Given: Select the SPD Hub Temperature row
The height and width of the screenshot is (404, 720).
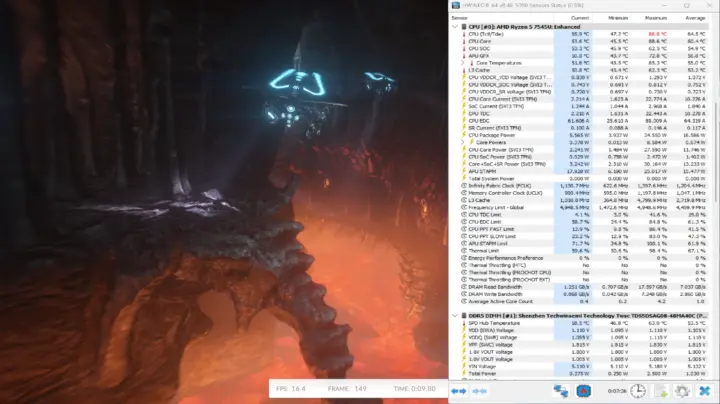Looking at the screenshot, I should tap(579, 323).
